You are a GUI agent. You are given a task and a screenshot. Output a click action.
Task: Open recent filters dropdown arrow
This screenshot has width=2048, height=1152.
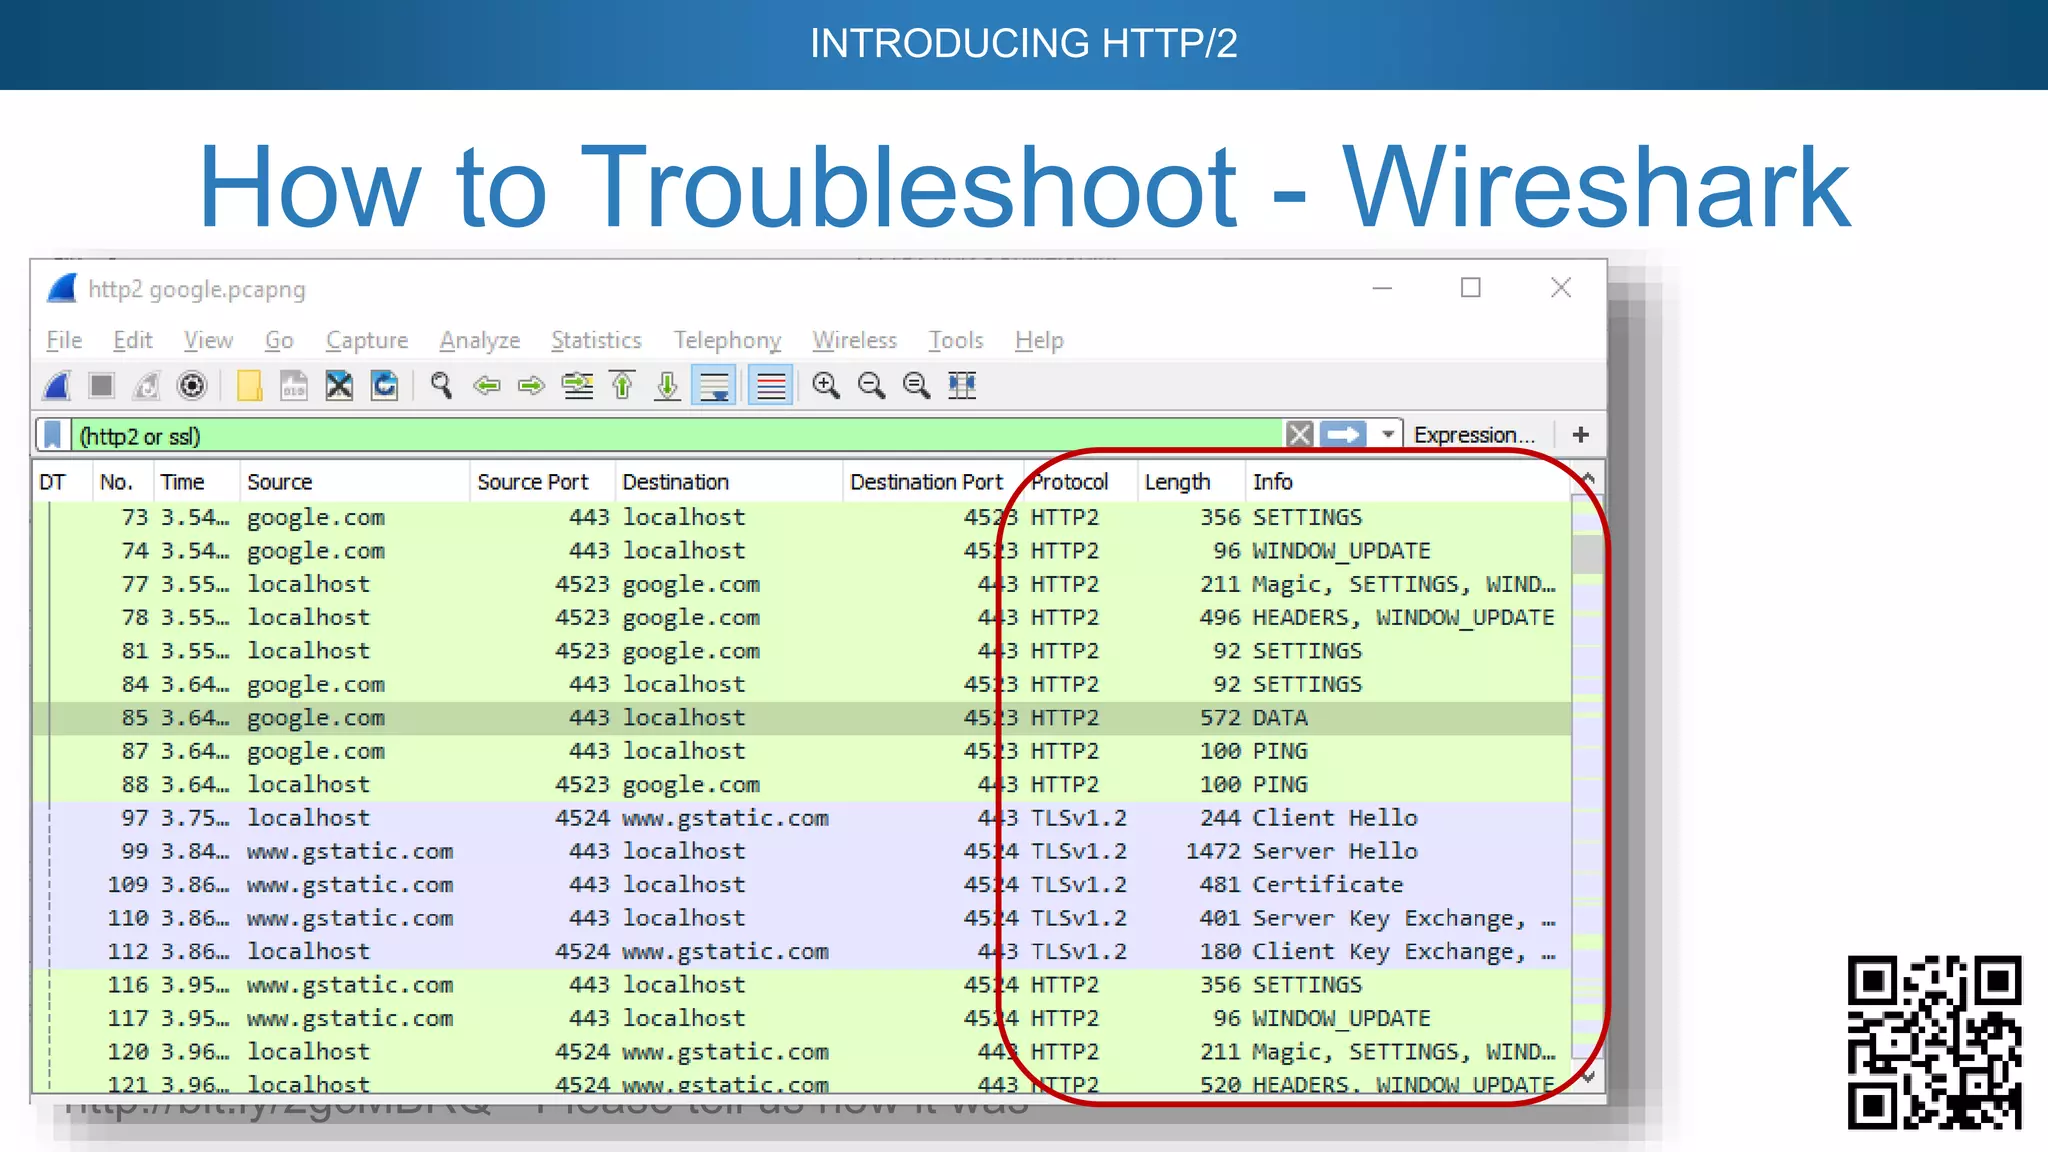point(1387,435)
